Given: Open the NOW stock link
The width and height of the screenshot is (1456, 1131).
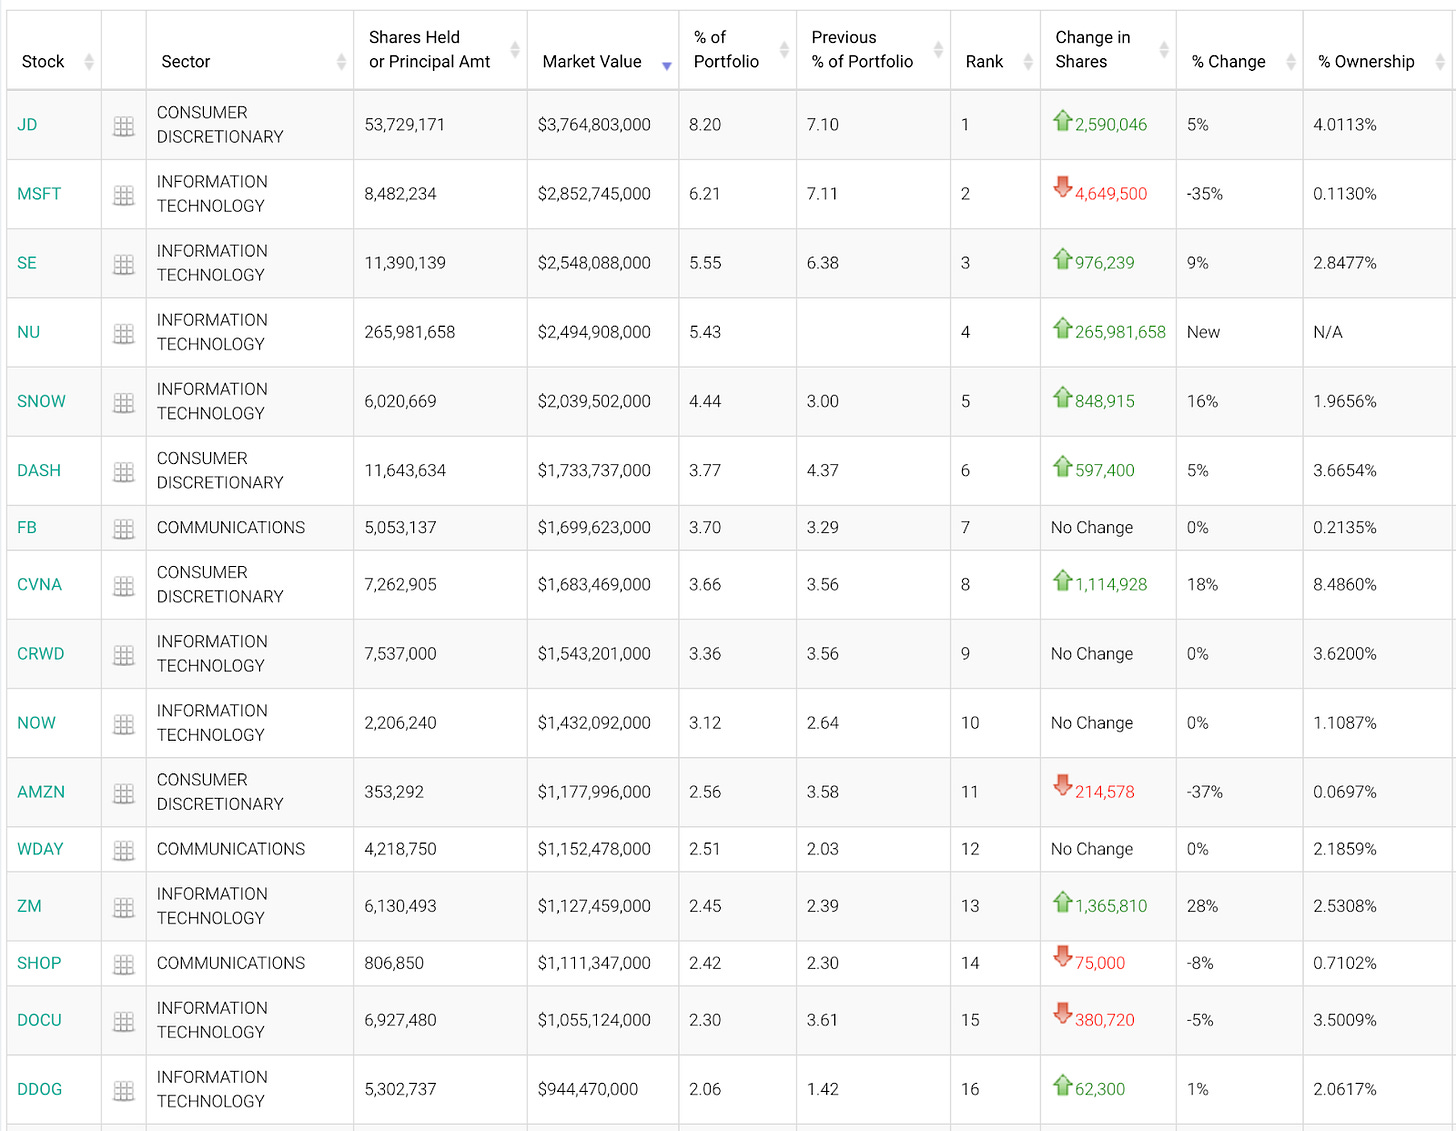Looking at the screenshot, I should tap(36, 722).
